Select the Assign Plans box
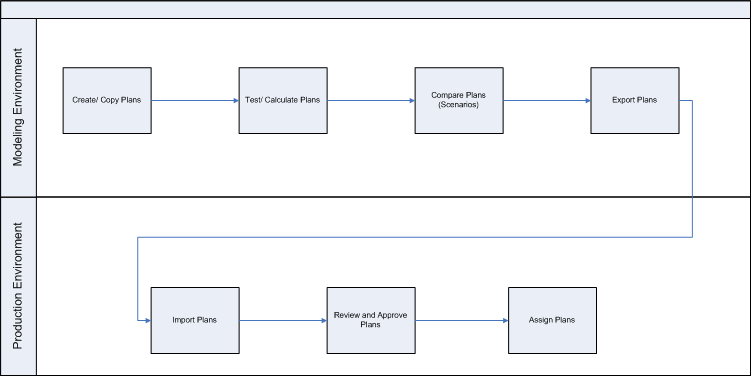751x376 pixels. click(x=552, y=320)
